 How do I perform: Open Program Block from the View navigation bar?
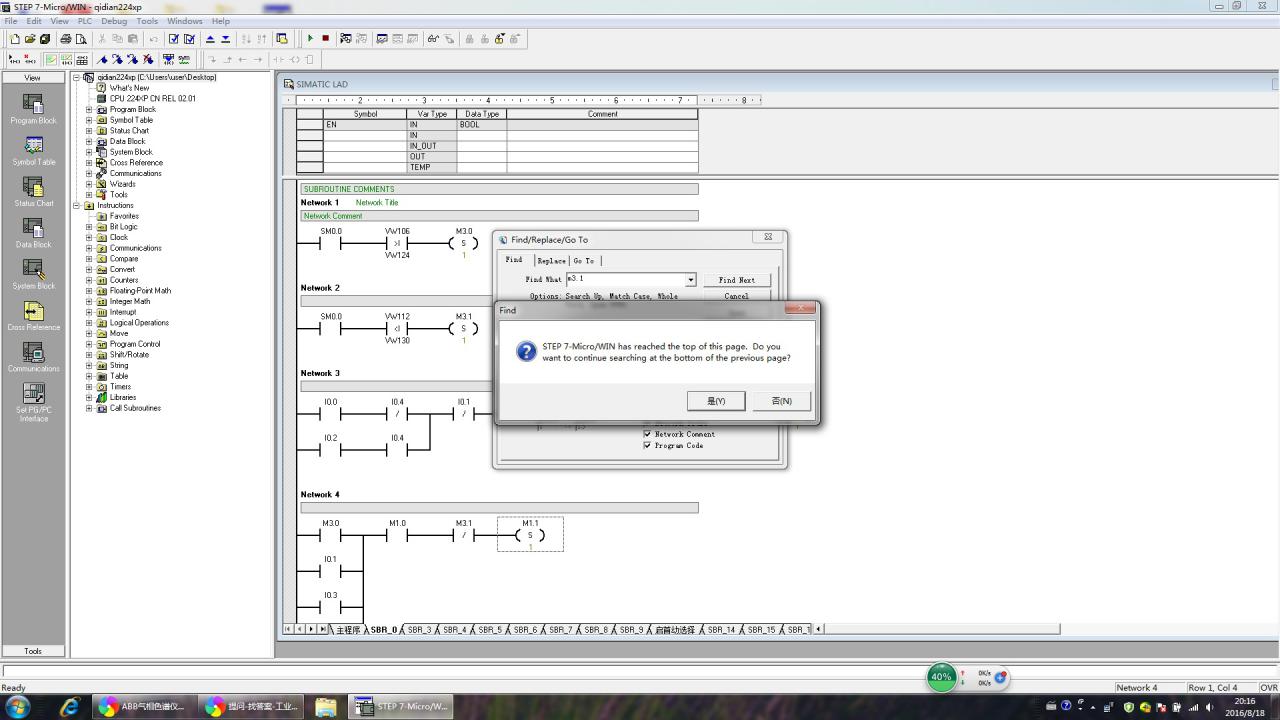click(33, 110)
